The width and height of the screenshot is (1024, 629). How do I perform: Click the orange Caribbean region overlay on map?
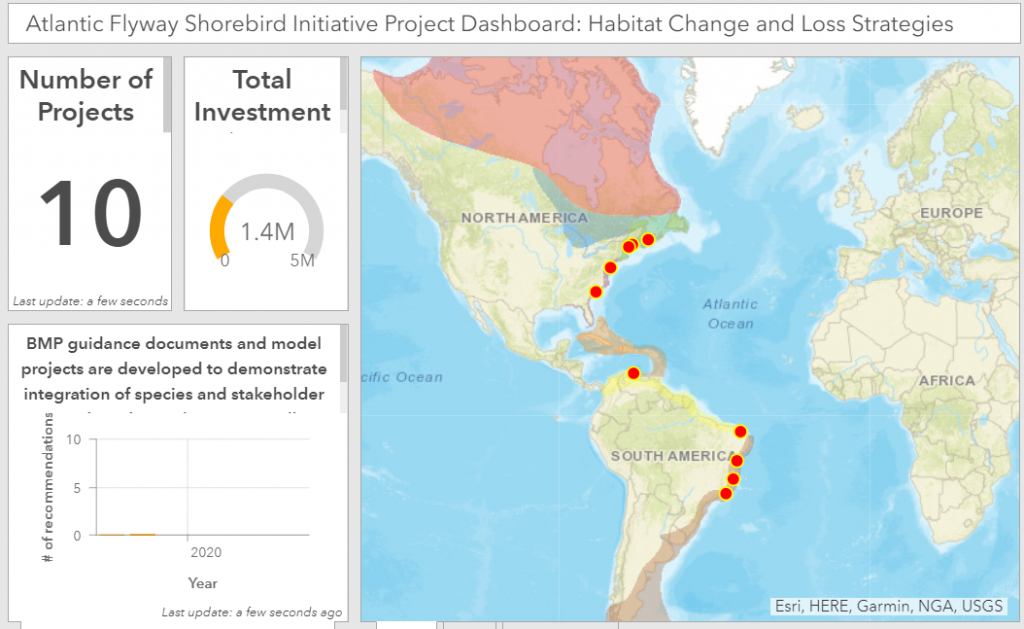tap(611, 342)
